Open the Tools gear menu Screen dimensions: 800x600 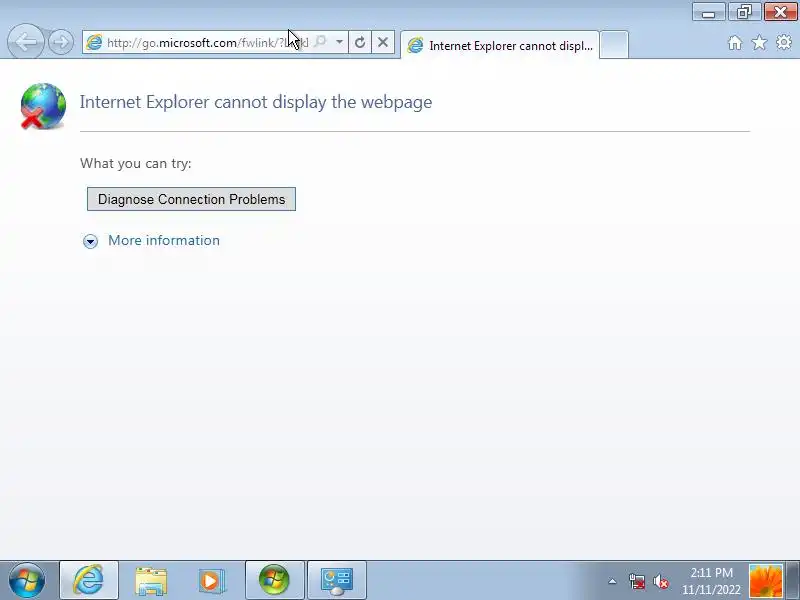[x=784, y=42]
